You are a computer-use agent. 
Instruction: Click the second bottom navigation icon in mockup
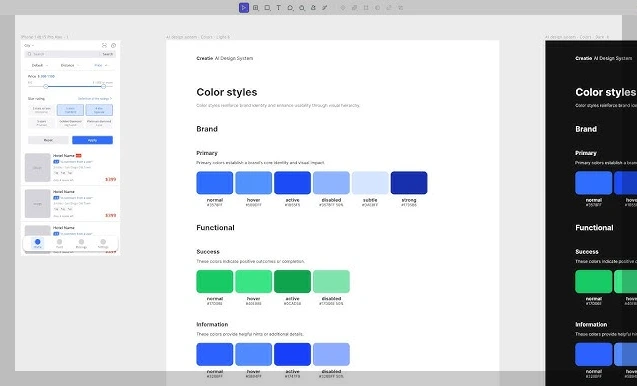pyautogui.click(x=59, y=243)
